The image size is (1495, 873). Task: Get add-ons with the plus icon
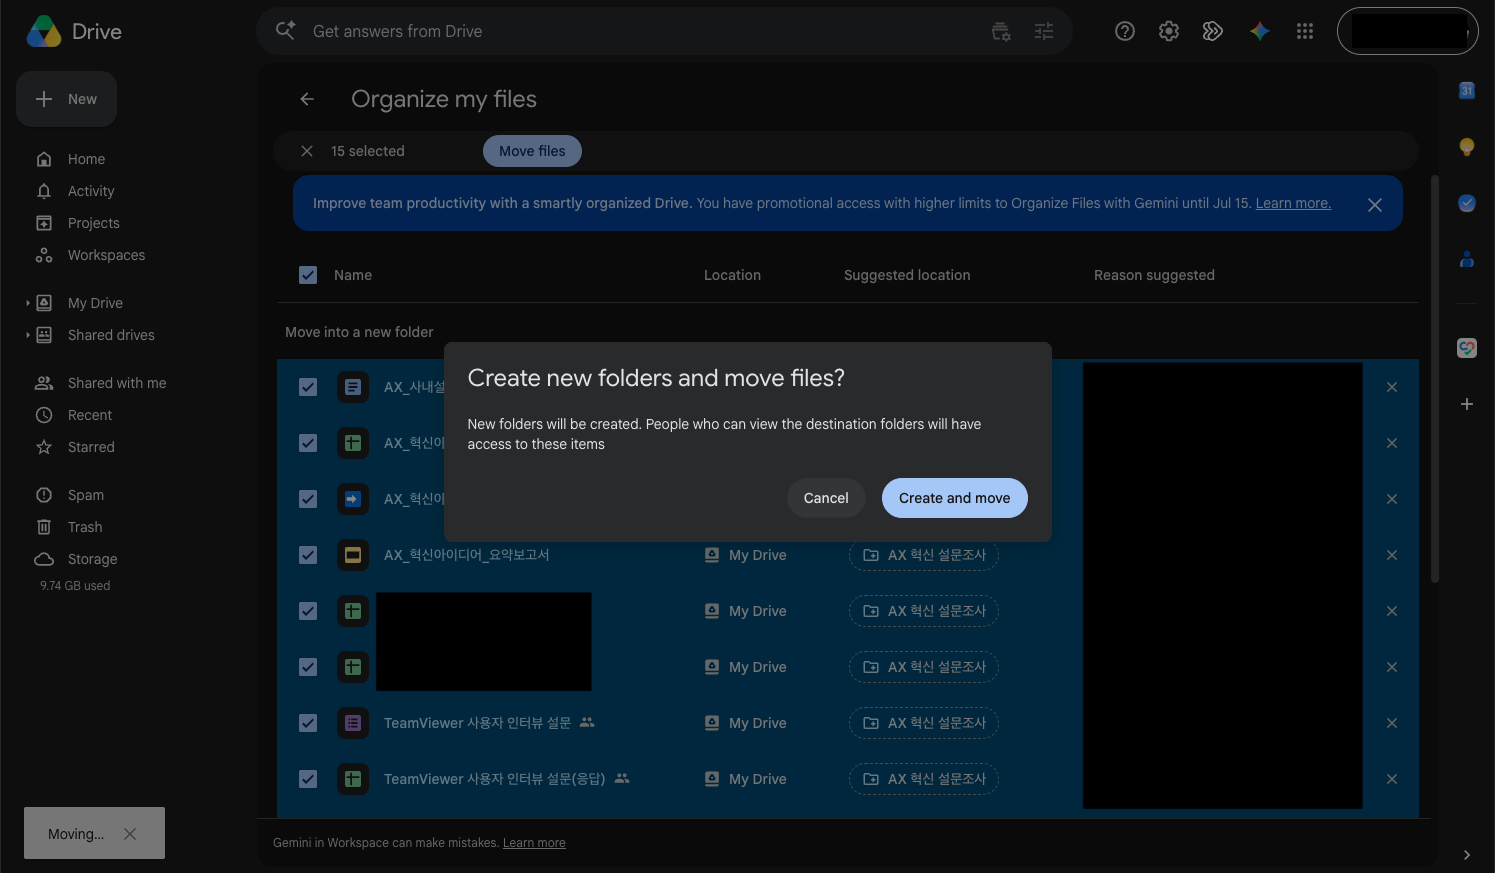pyautogui.click(x=1467, y=404)
